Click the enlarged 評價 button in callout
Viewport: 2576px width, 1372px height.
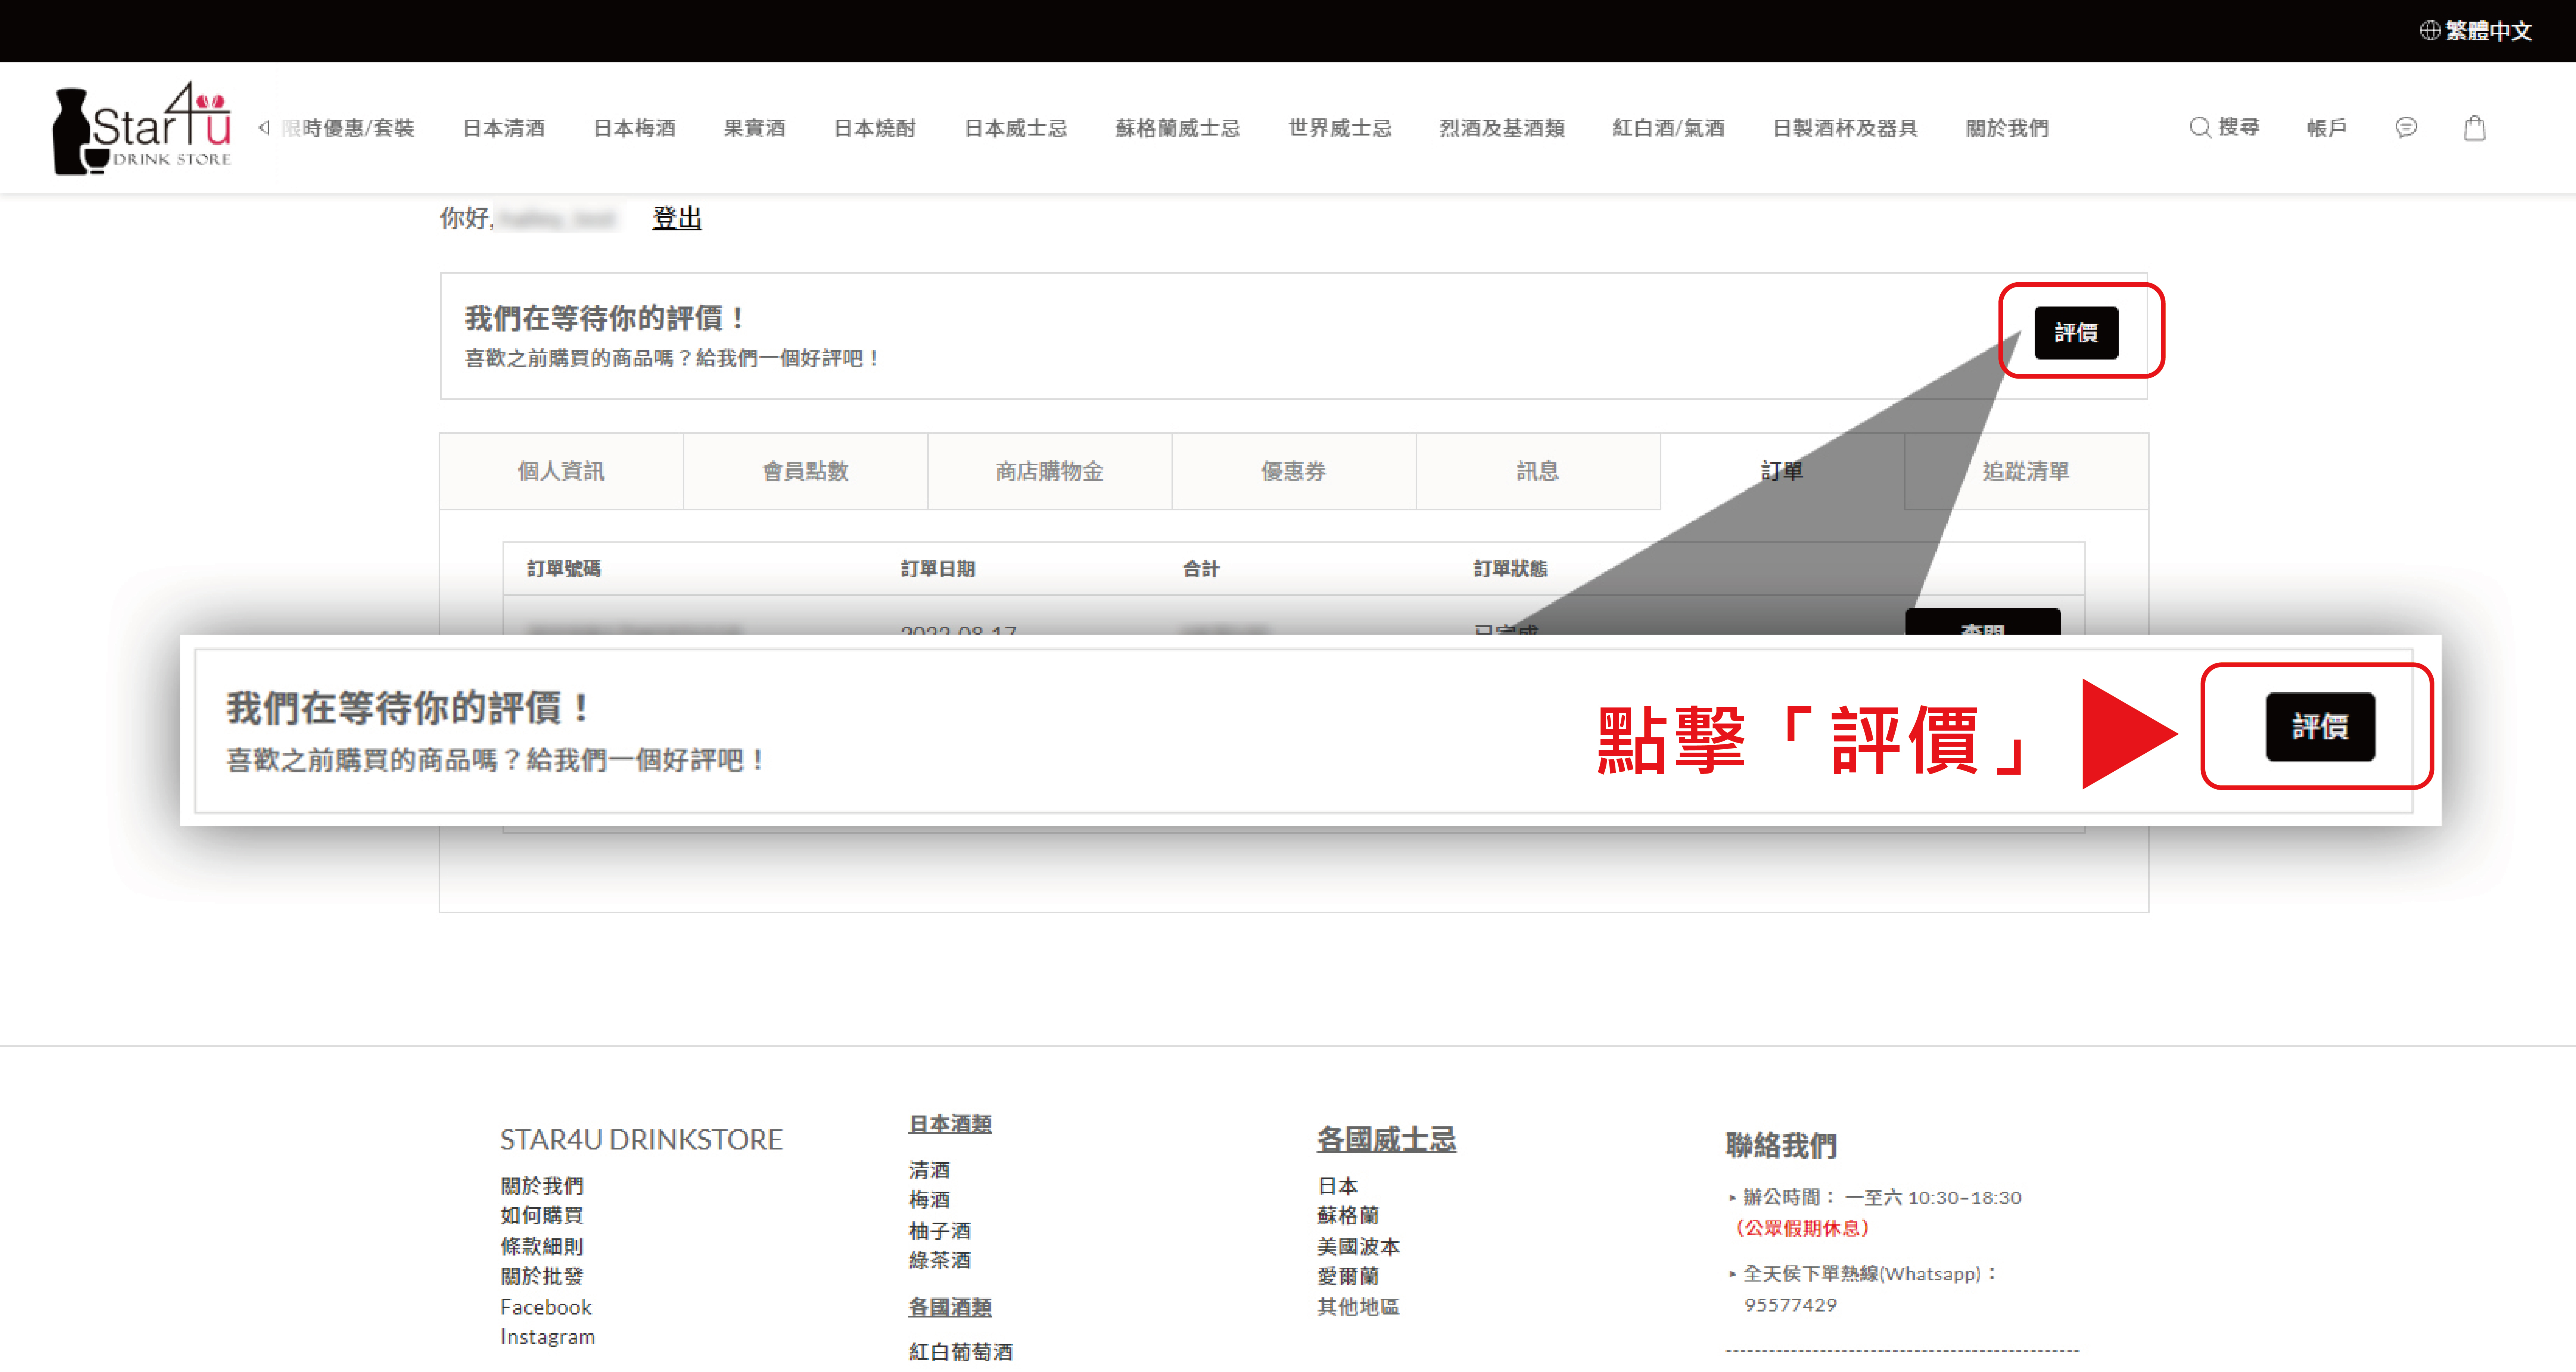2319,727
